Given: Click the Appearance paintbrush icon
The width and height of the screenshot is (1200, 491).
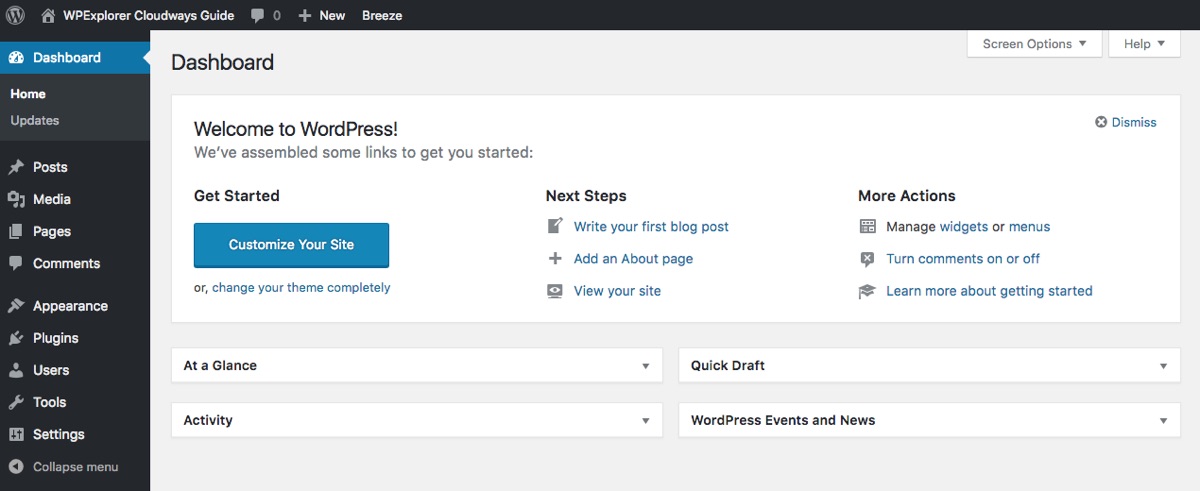Looking at the screenshot, I should 16,306.
